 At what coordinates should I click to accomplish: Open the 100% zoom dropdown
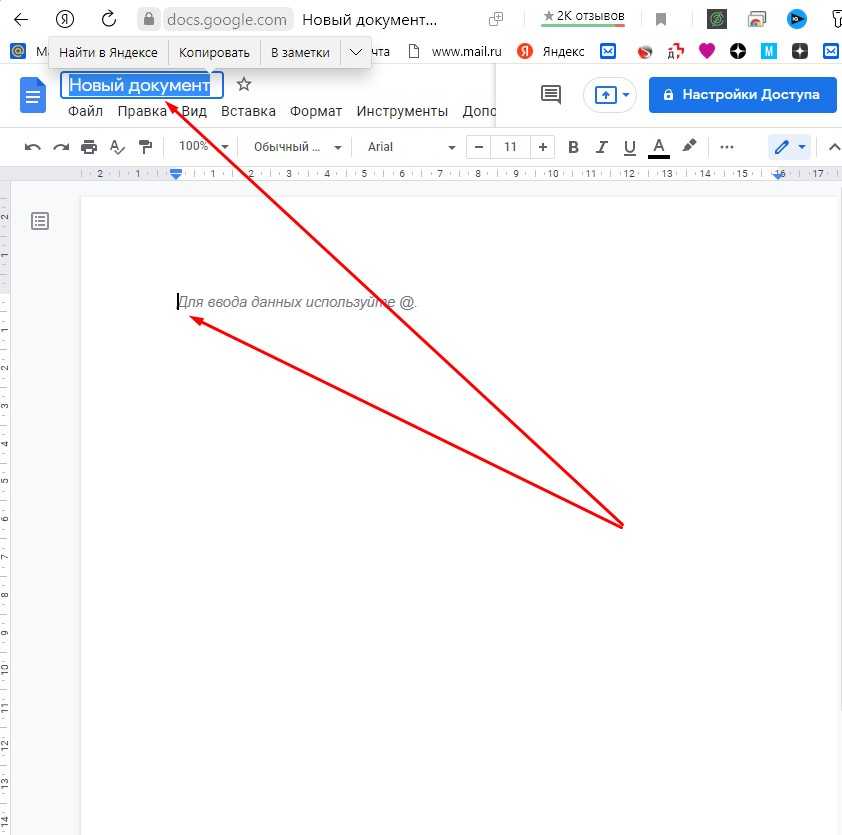[202, 147]
